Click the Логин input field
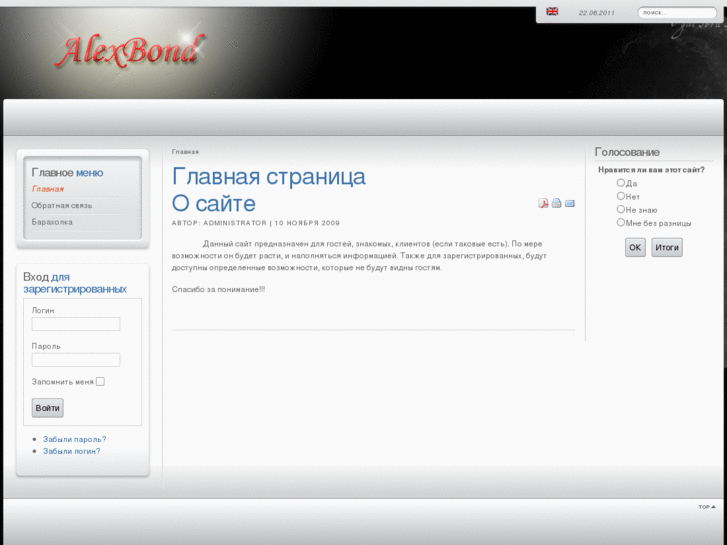Screen dimensions: 727x545 (x=76, y=324)
